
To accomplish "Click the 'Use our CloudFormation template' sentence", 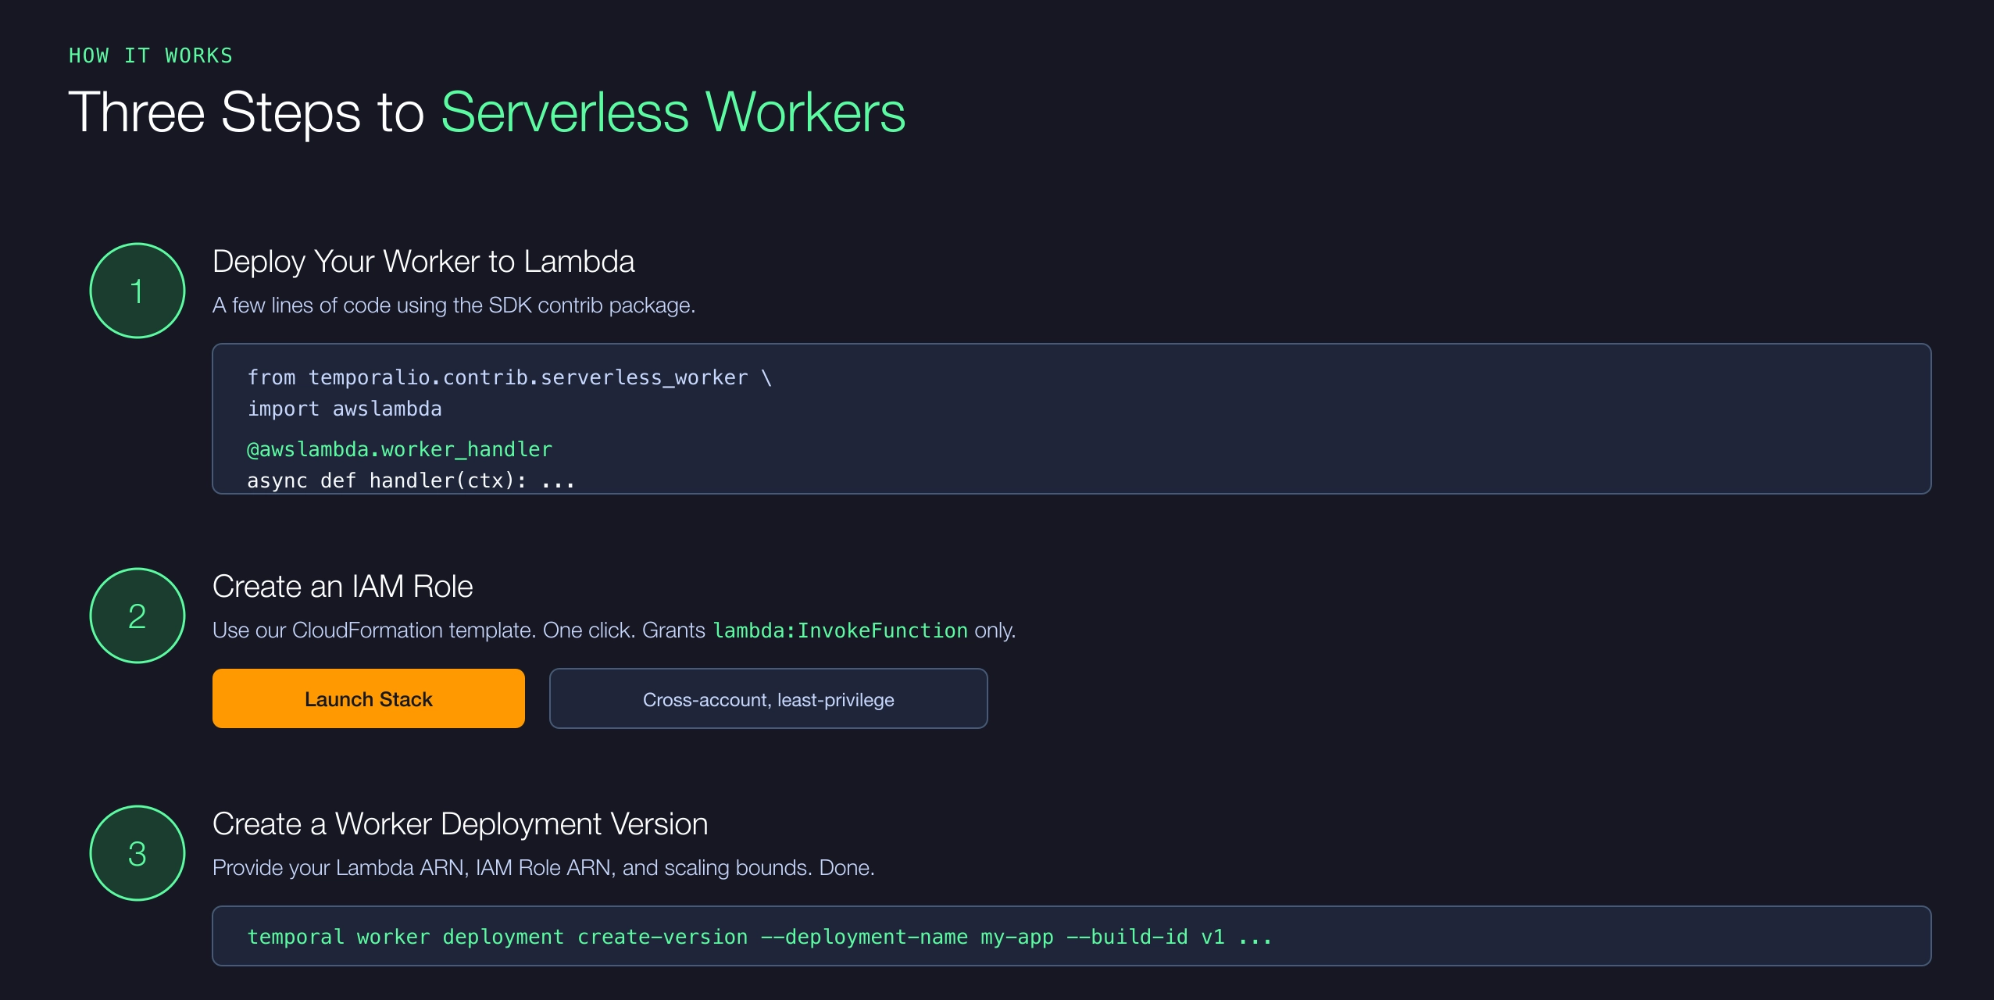I will (x=613, y=630).
